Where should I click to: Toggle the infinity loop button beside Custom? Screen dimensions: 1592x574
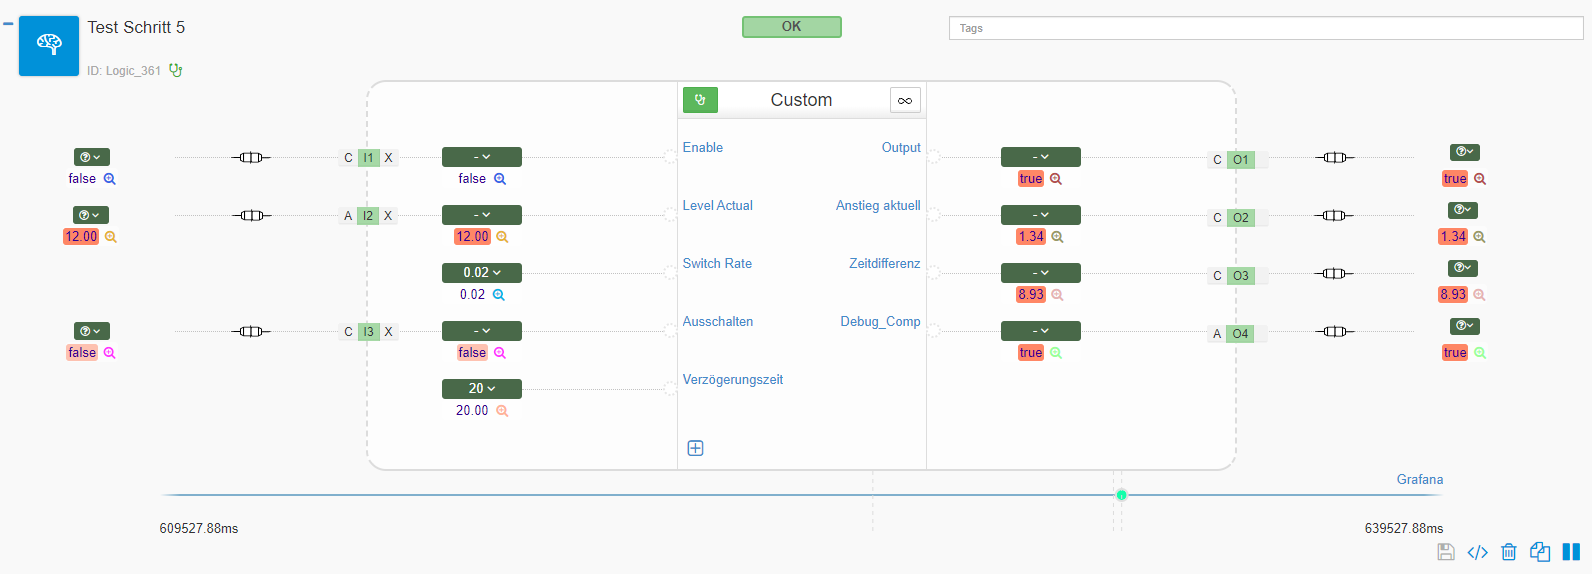pyautogui.click(x=905, y=100)
